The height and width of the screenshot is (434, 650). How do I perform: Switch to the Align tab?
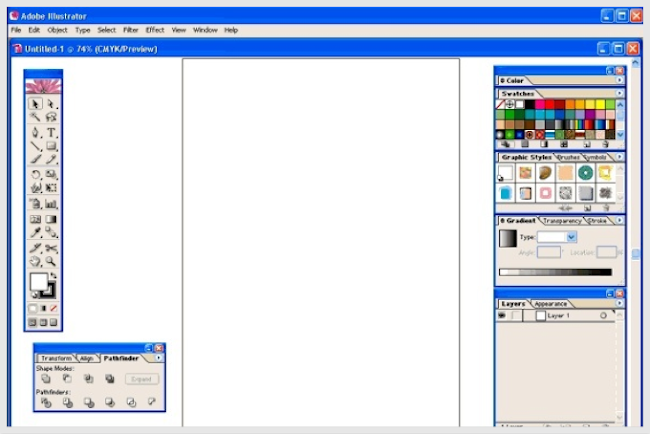[86, 358]
